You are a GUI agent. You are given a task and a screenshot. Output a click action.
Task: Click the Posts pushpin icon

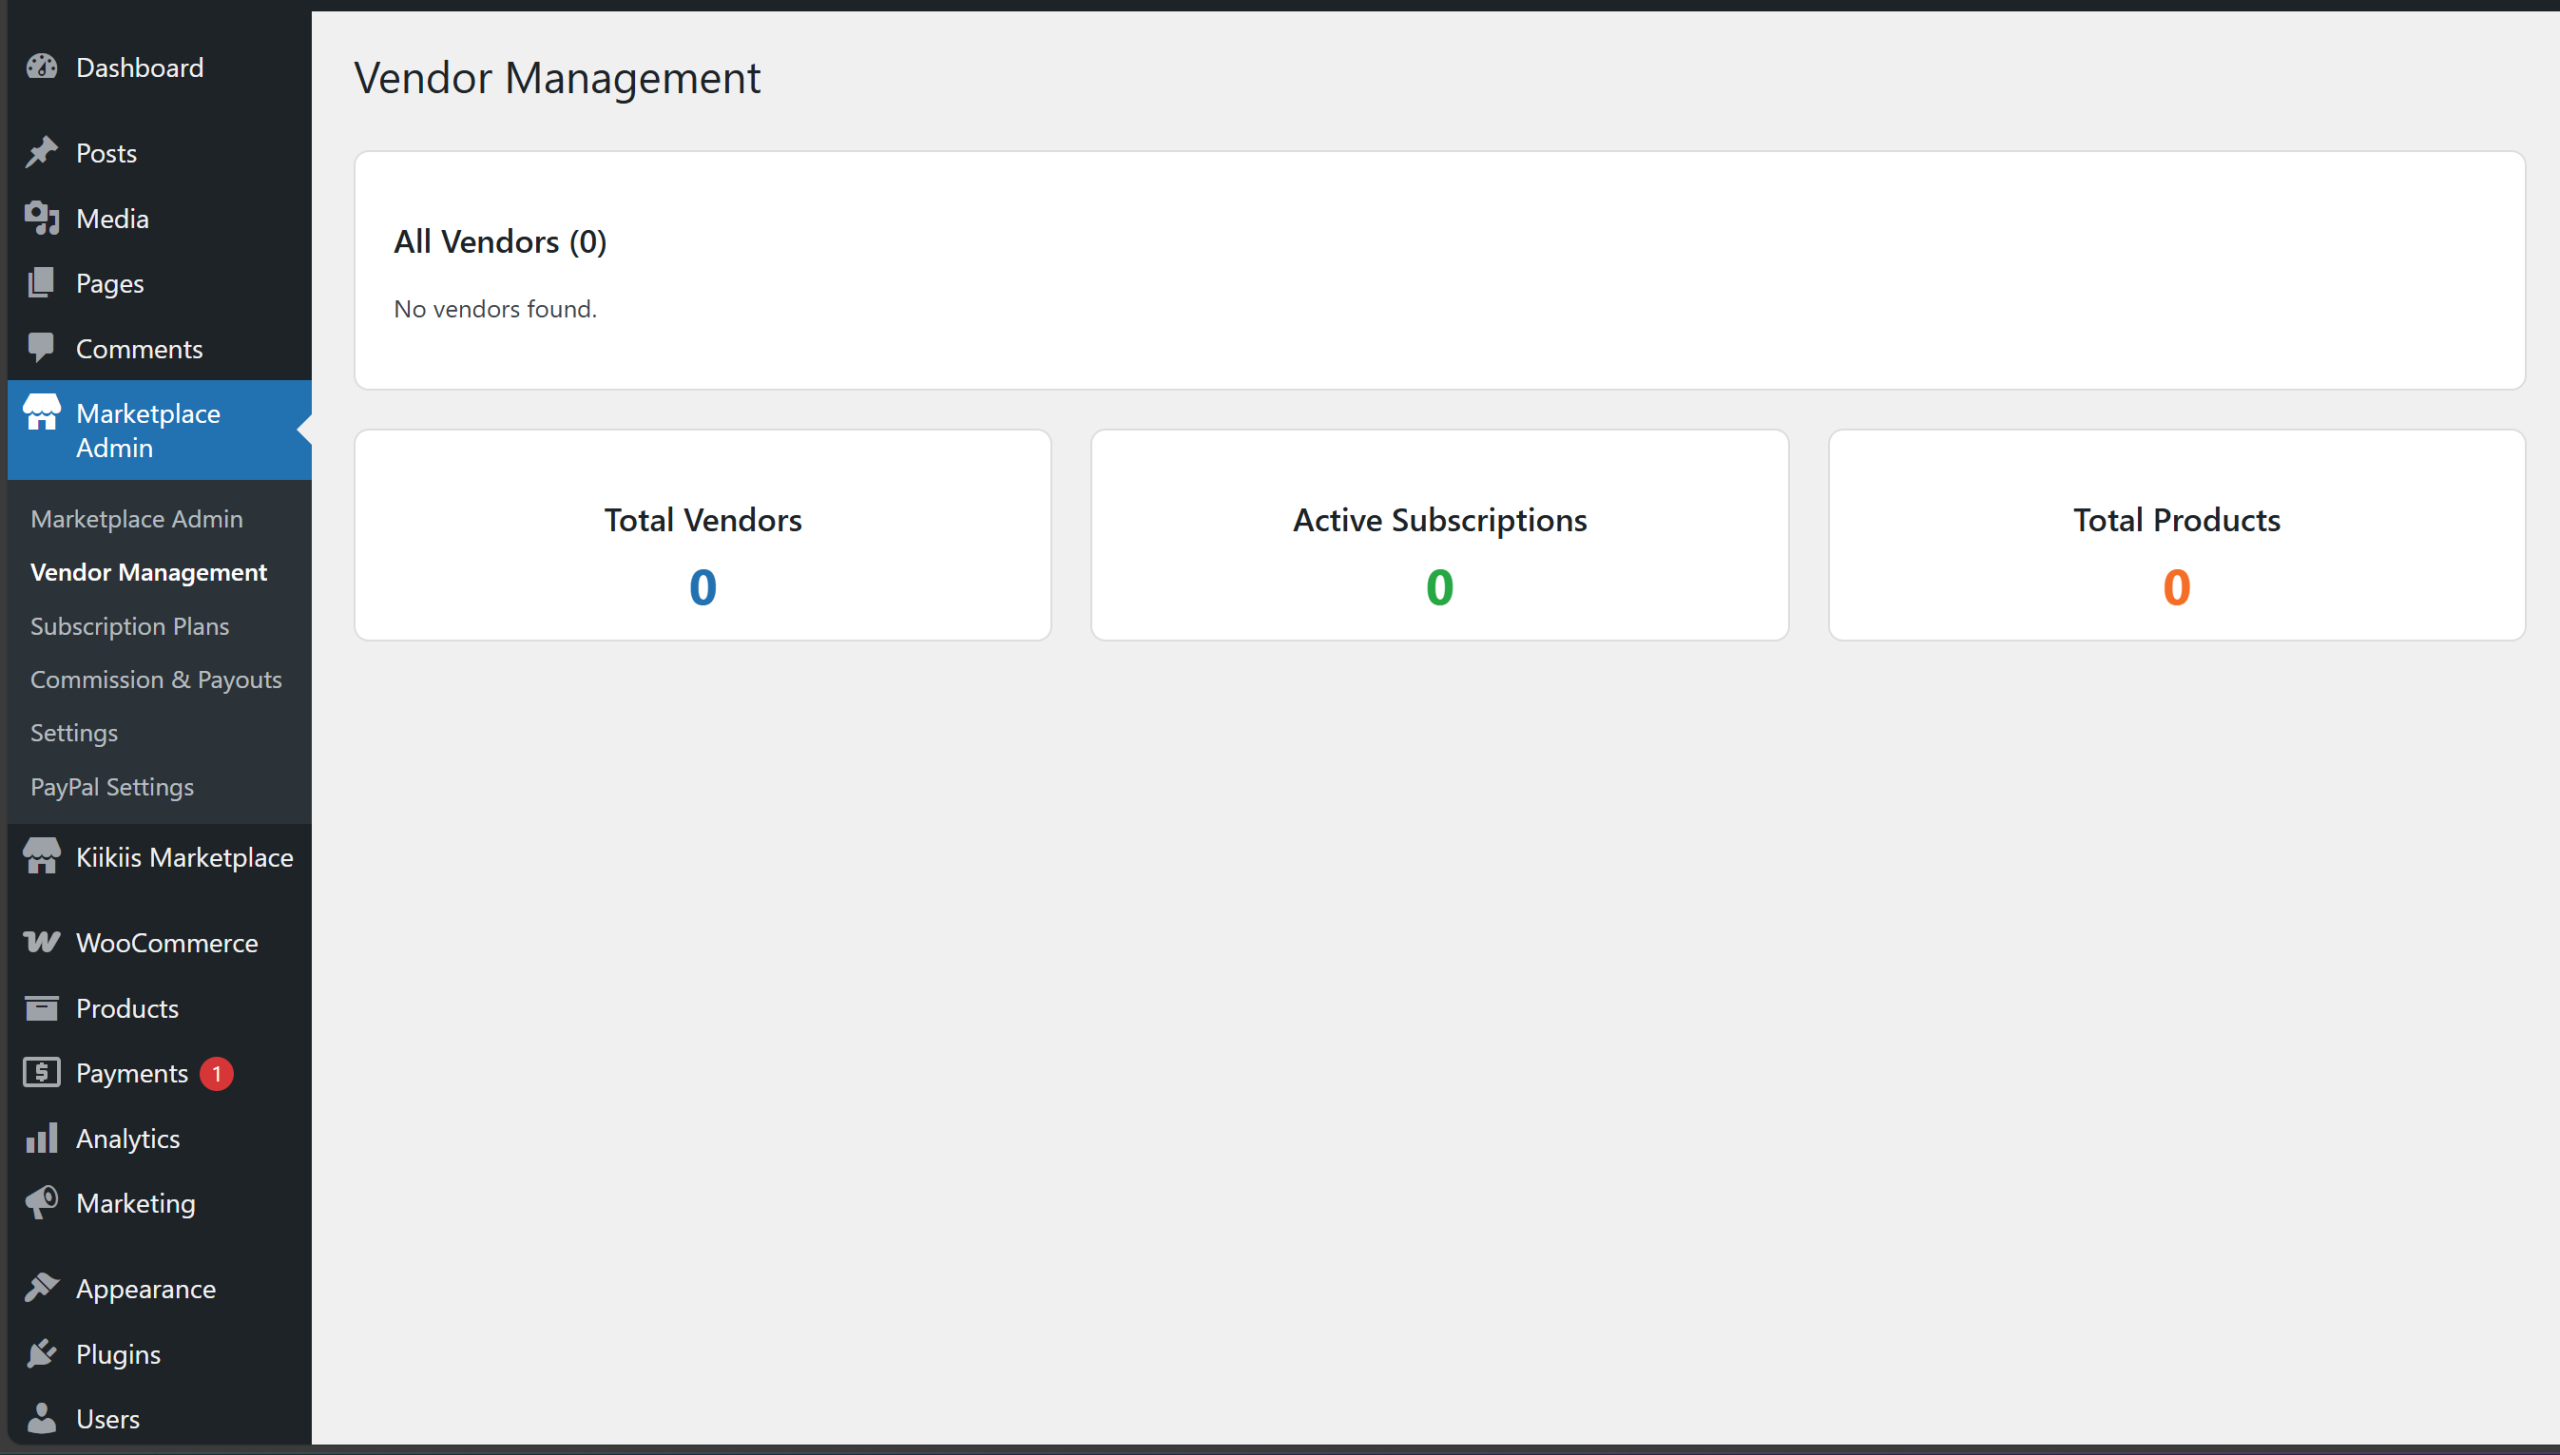pyautogui.click(x=42, y=152)
